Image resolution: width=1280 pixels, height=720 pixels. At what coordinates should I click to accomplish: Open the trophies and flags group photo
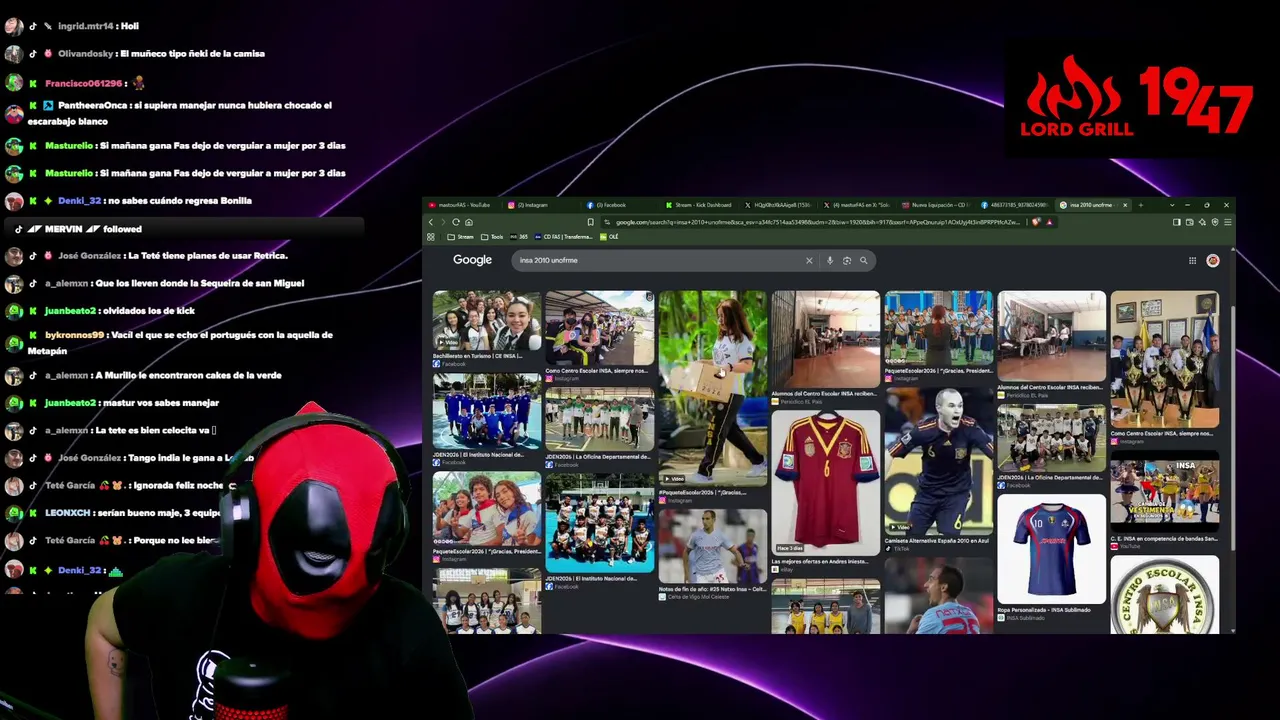tap(1165, 360)
